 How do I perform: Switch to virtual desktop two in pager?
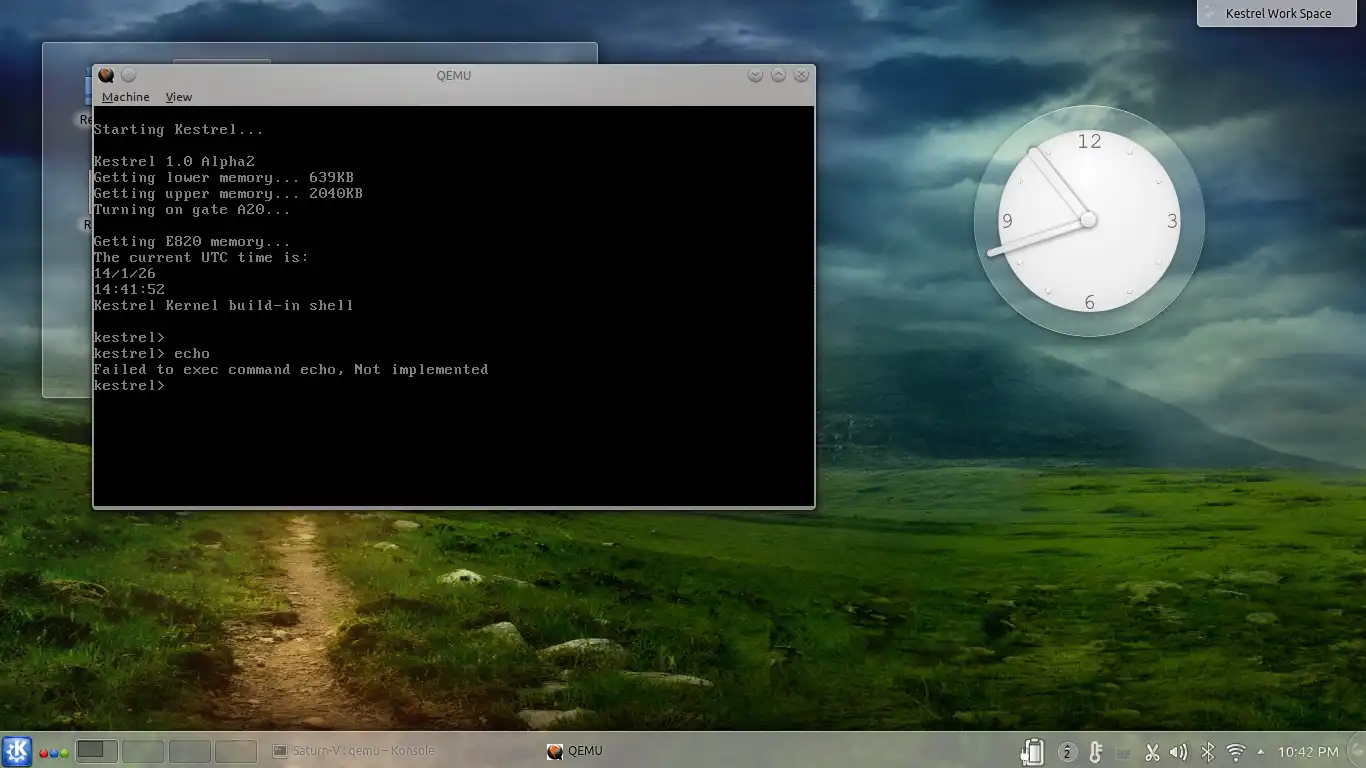click(143, 751)
